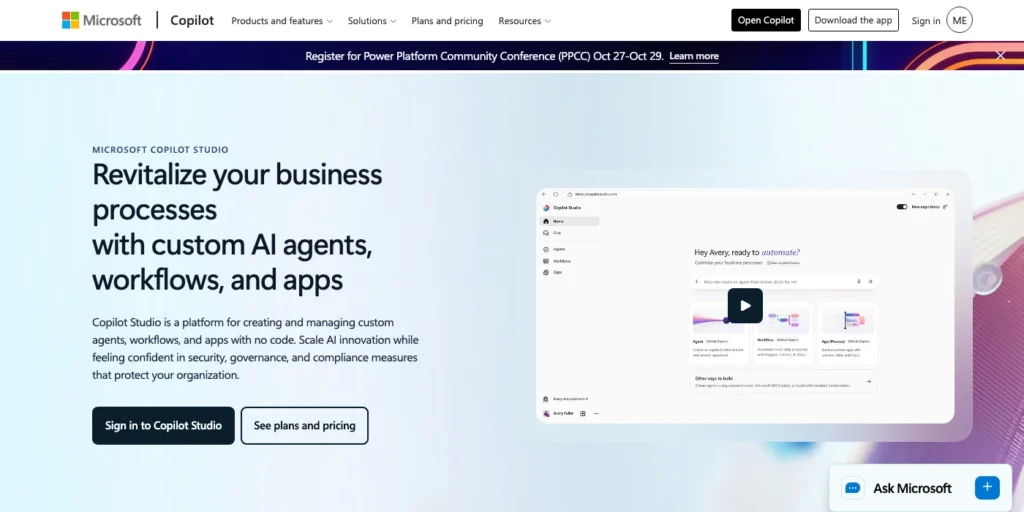Click Home icon in video preview sidebar

point(546,221)
